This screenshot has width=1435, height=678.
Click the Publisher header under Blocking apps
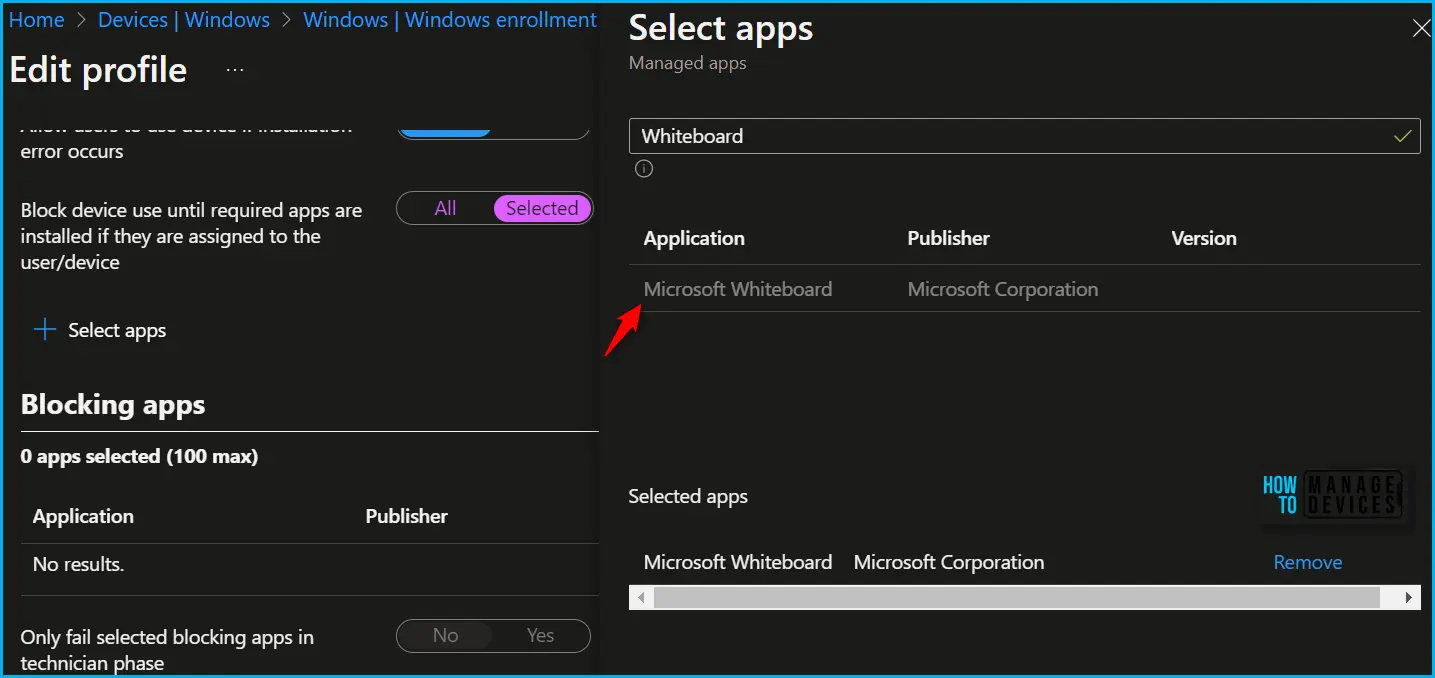[x=406, y=516]
